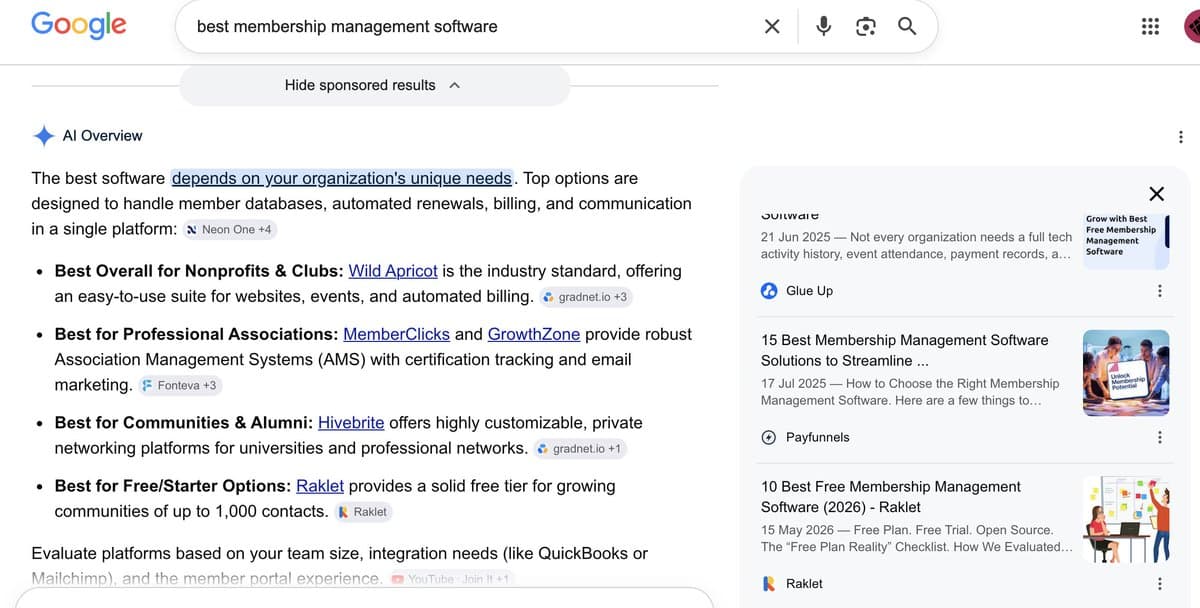
Task: Open the Google apps grid icon
Action: pyautogui.click(x=1150, y=27)
